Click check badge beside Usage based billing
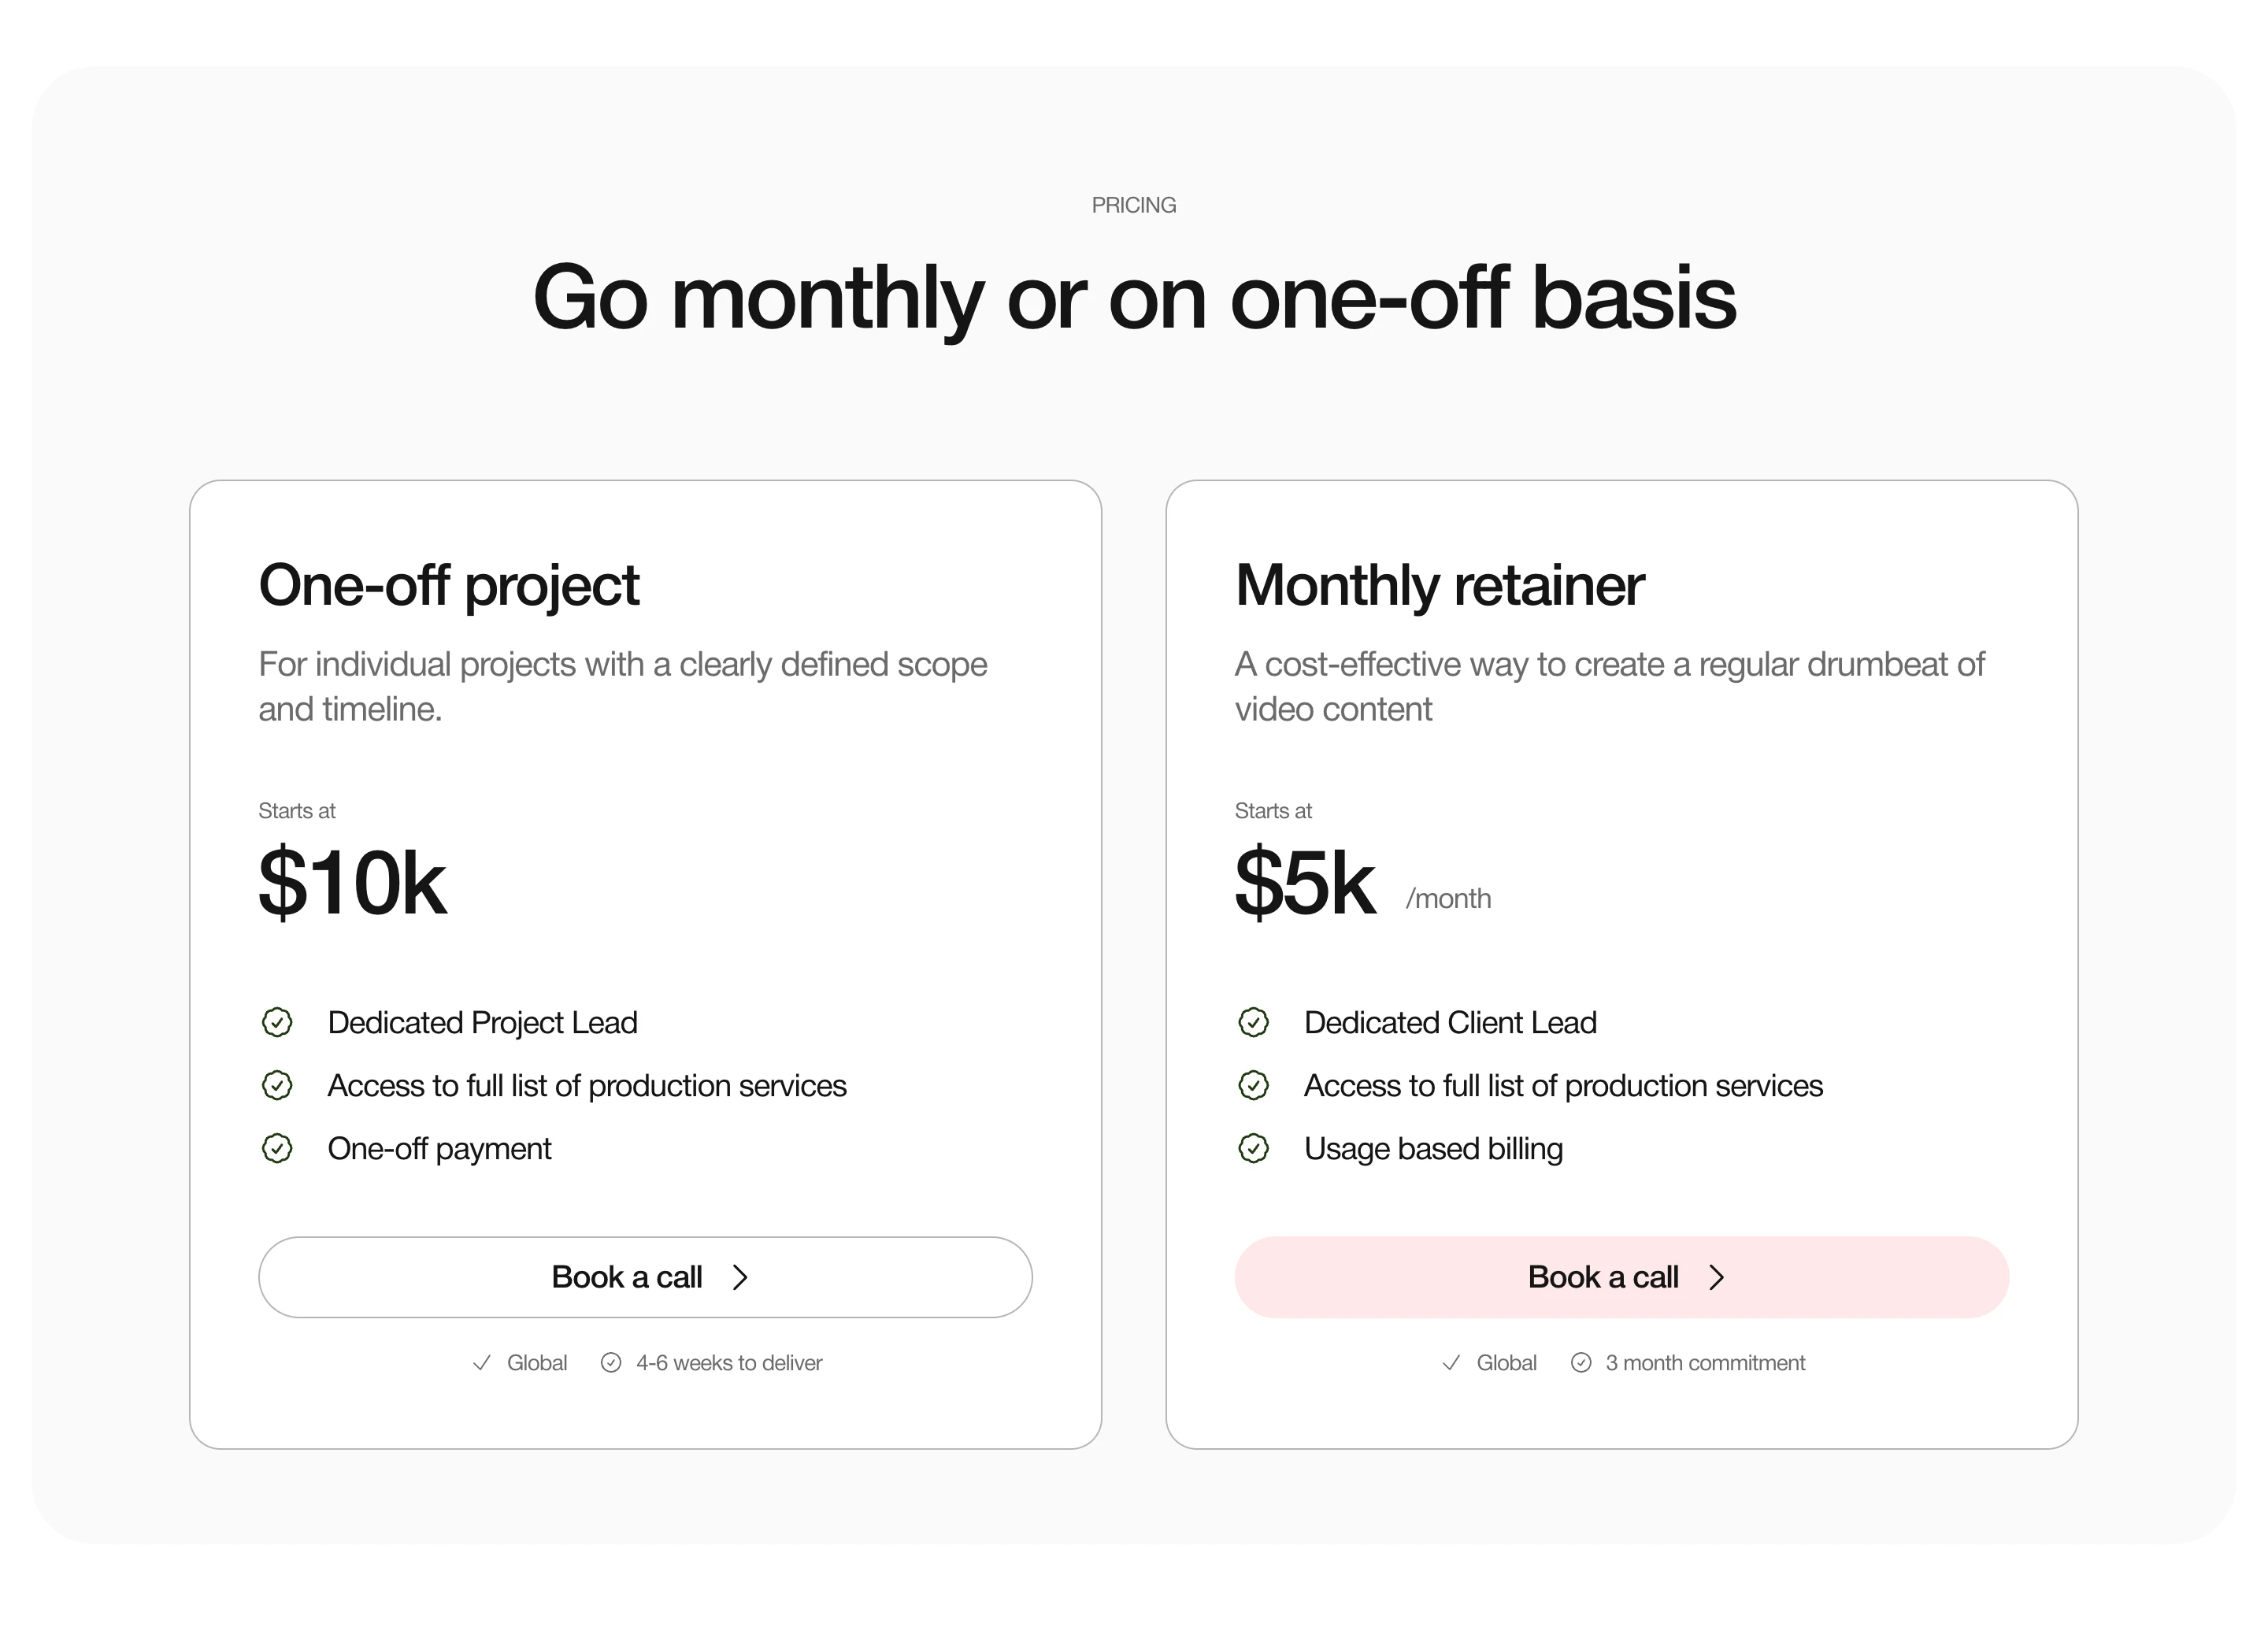The image size is (2268, 1638). coord(1253,1148)
